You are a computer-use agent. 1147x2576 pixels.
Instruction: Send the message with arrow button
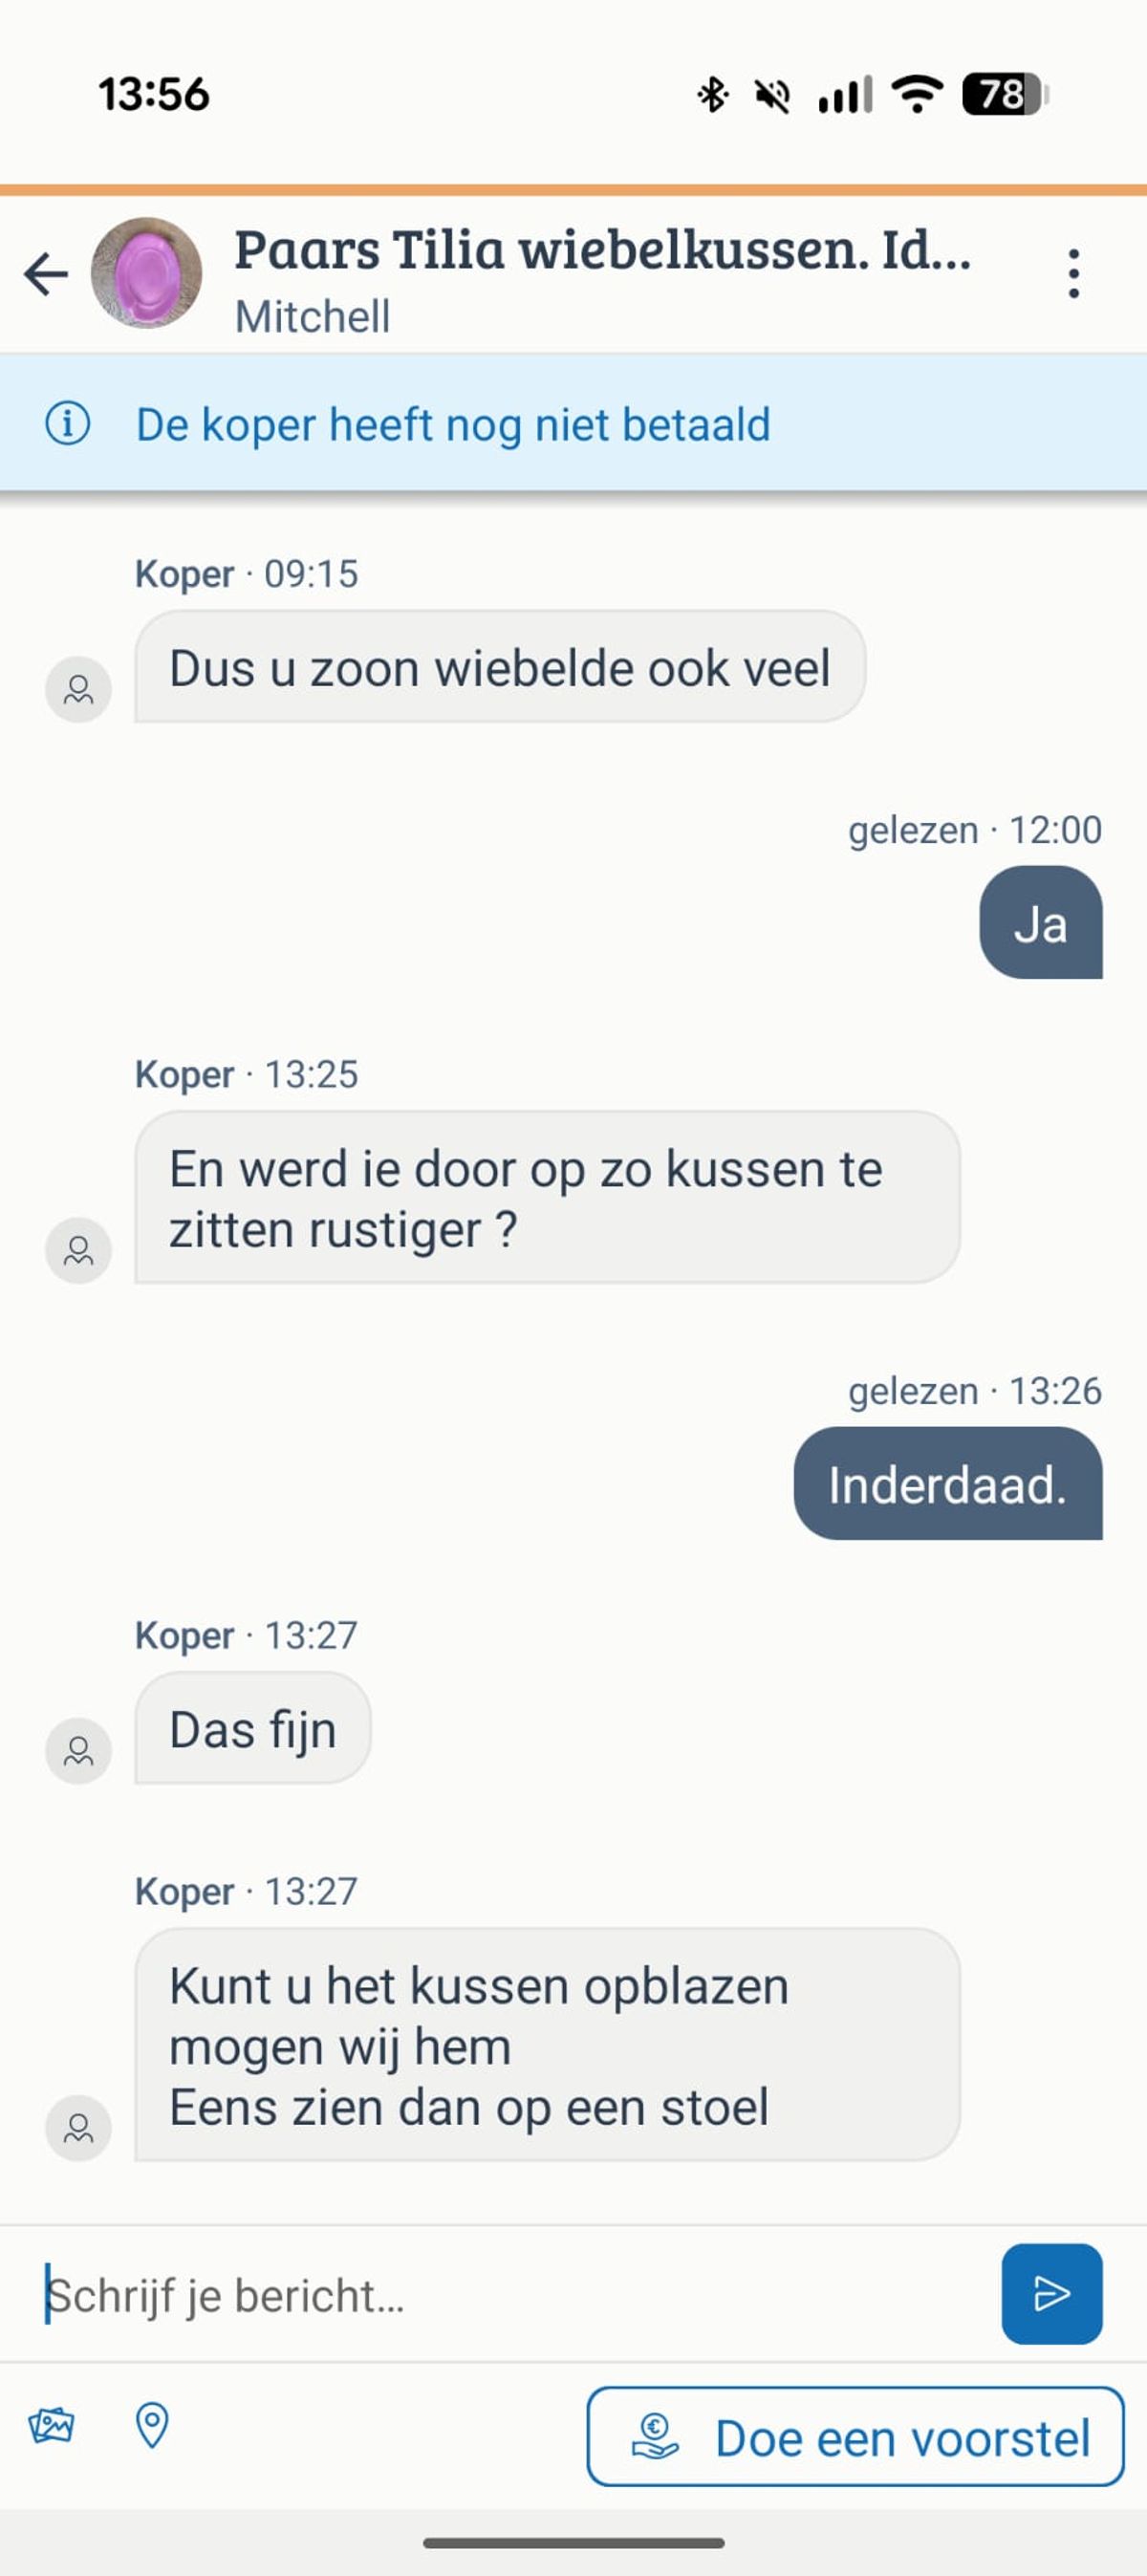coord(1051,2293)
